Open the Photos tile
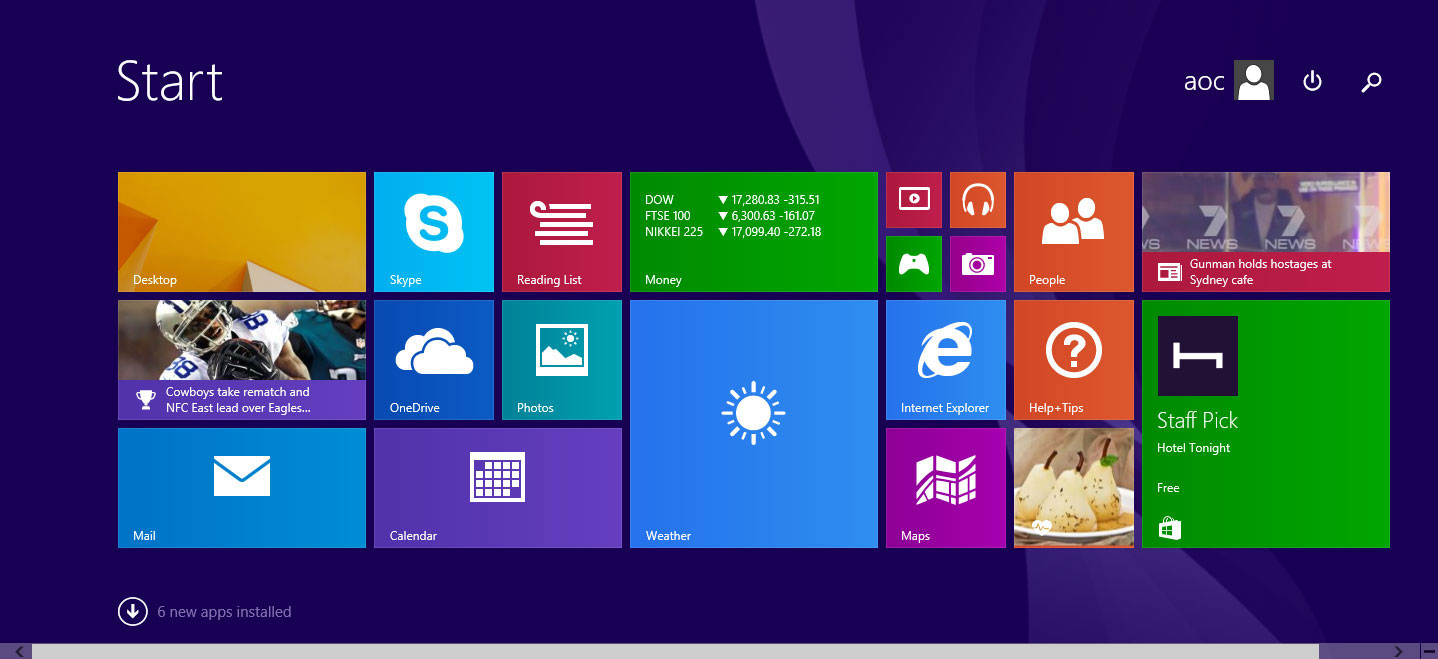Viewport: 1438px width, 659px height. coord(562,360)
